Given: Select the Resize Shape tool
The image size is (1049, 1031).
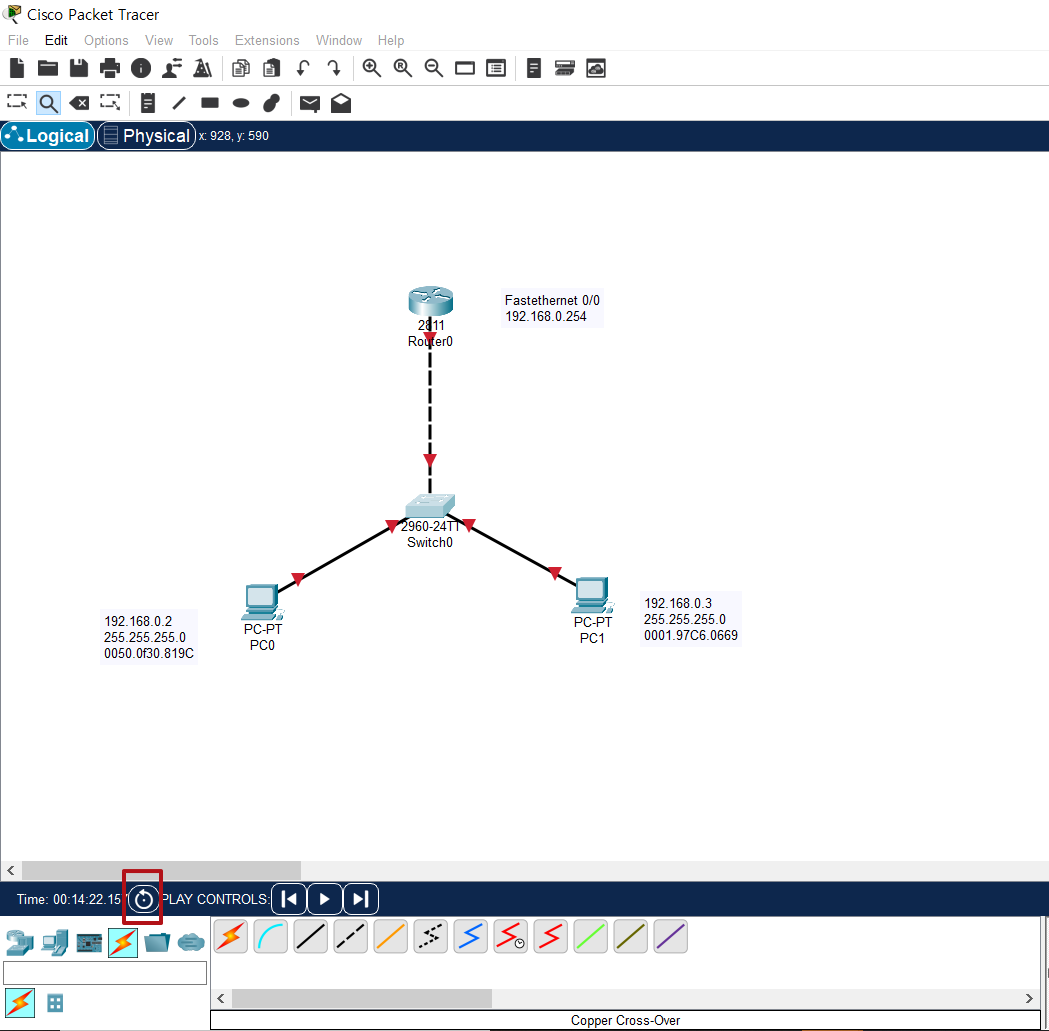Looking at the screenshot, I should 110,102.
